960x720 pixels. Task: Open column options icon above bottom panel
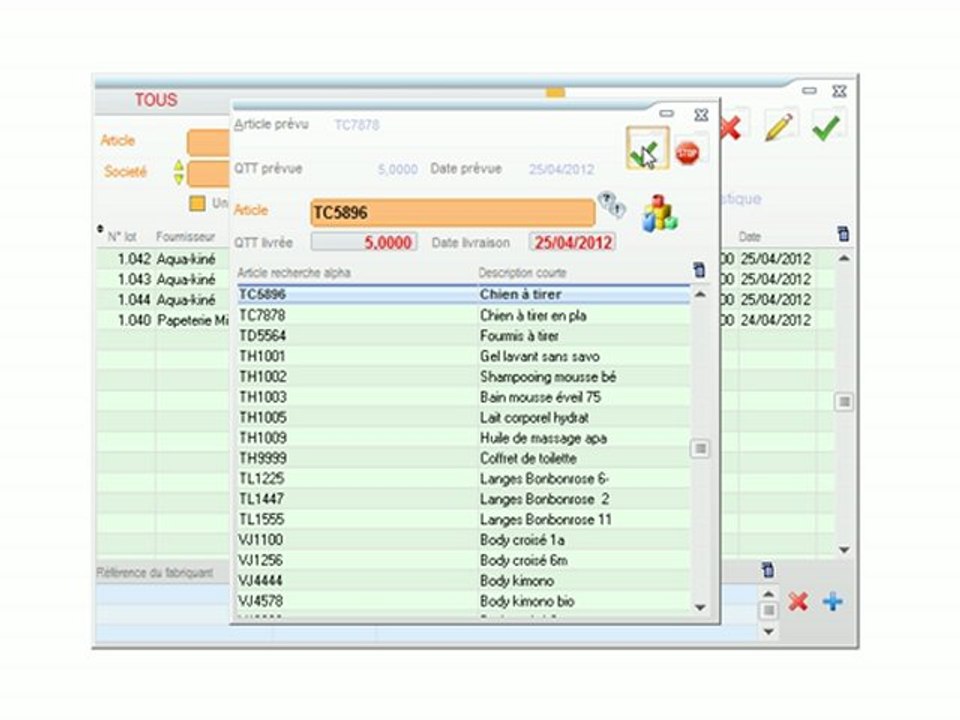pos(767,570)
